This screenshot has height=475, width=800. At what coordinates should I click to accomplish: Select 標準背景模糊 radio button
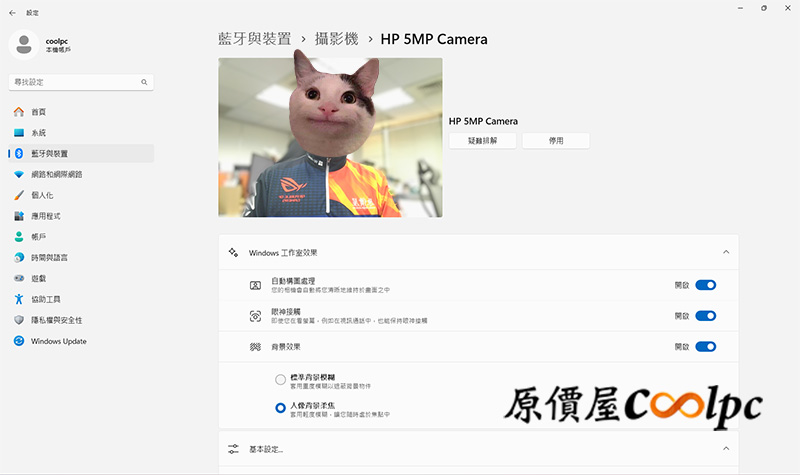(x=280, y=380)
